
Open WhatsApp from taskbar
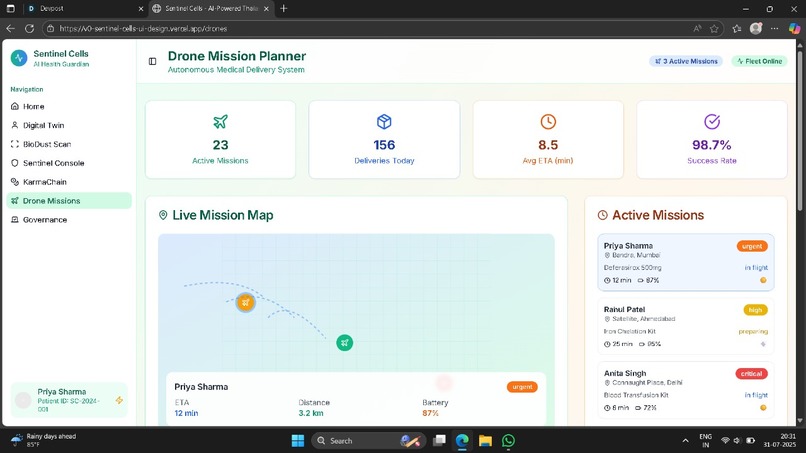(x=508, y=441)
